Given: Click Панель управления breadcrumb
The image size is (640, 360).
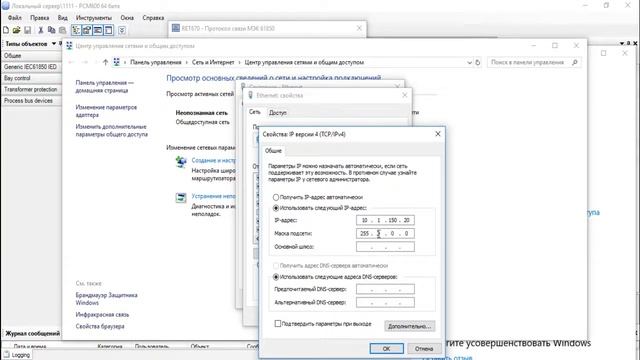Looking at the screenshot, I should (x=156, y=62).
